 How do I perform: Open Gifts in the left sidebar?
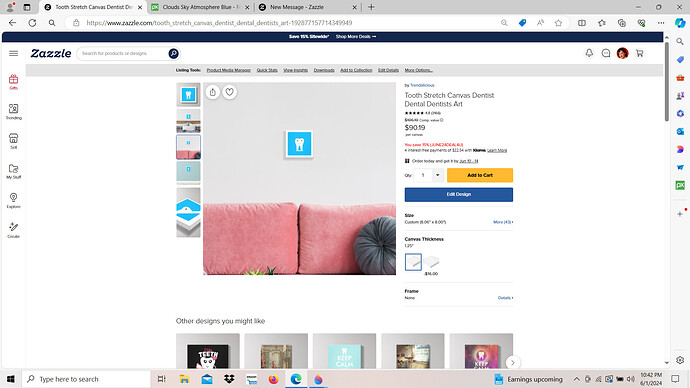[x=13, y=82]
